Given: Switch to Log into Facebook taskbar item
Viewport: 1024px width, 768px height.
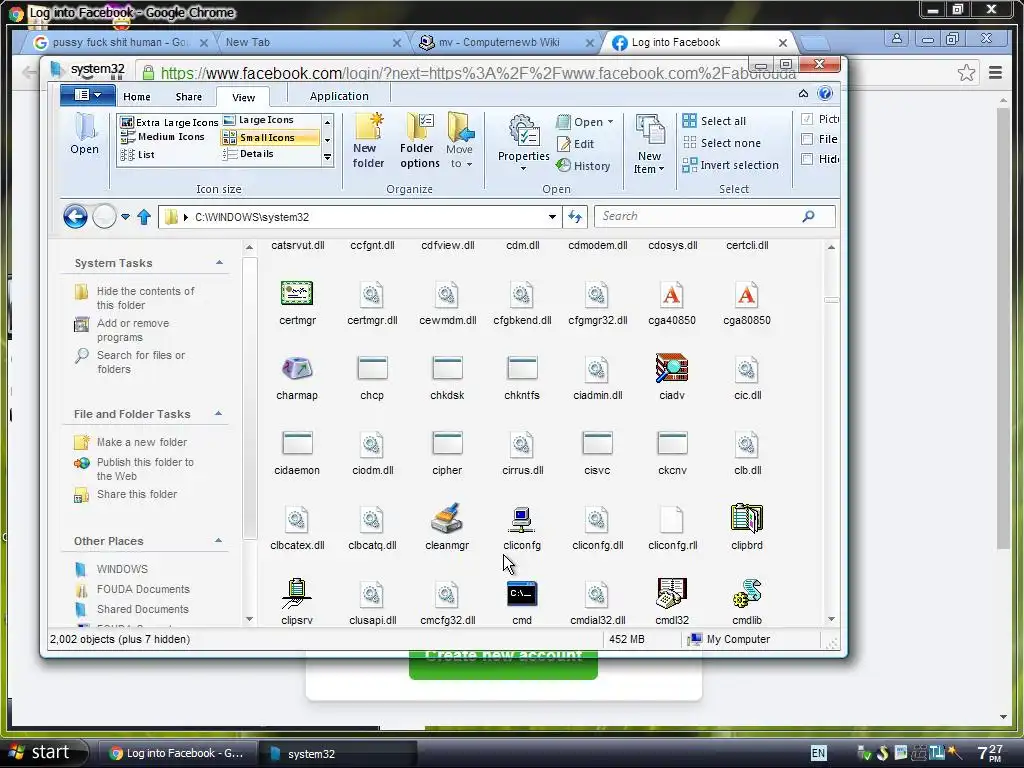Looking at the screenshot, I should pyautogui.click(x=177, y=753).
